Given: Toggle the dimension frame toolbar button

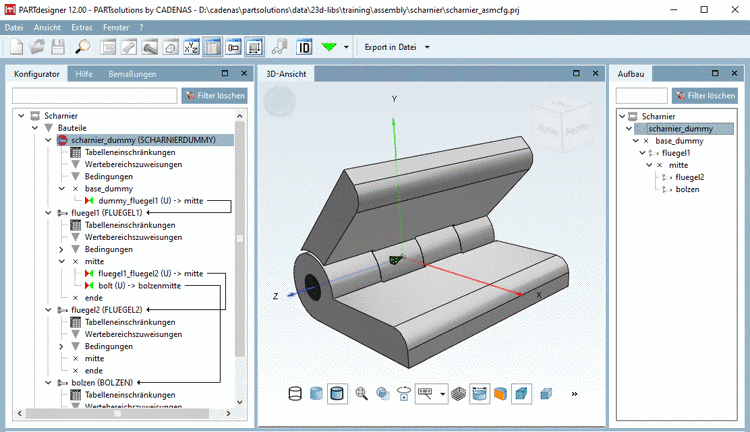Looking at the screenshot, I should point(254,47).
